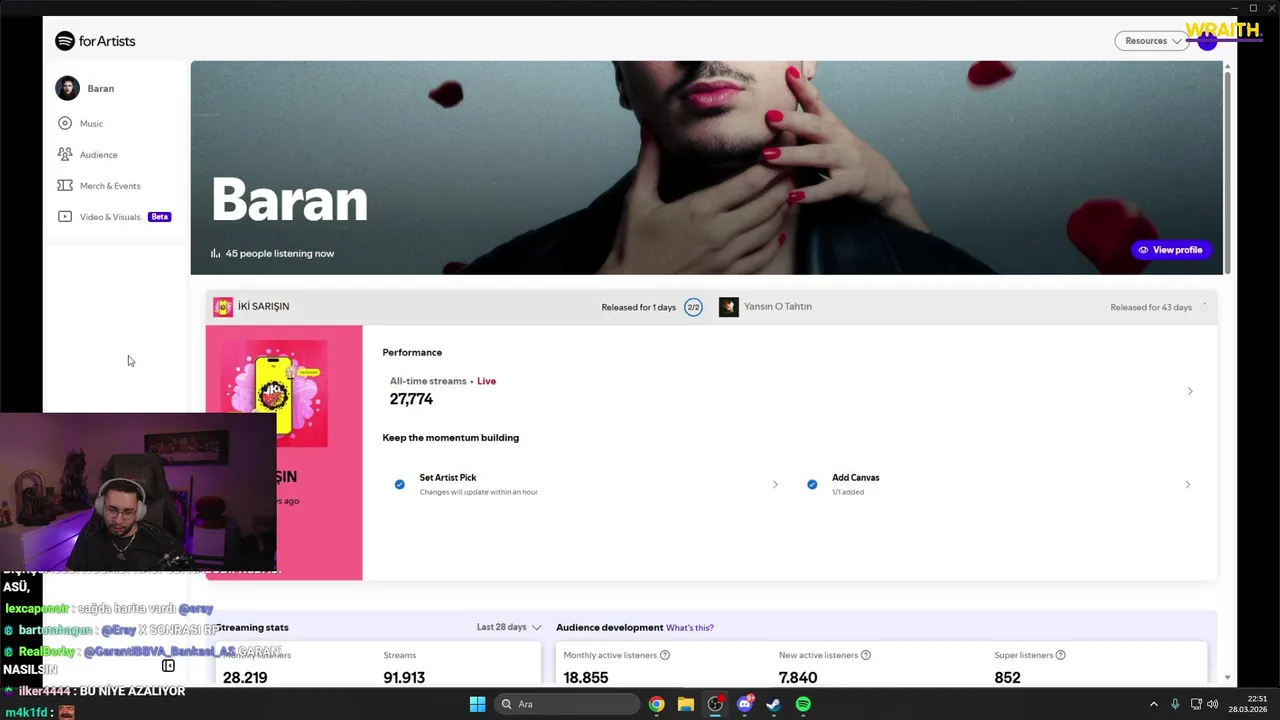Toggle the Add Canvas checkmark
The height and width of the screenshot is (720, 1280).
click(x=812, y=484)
